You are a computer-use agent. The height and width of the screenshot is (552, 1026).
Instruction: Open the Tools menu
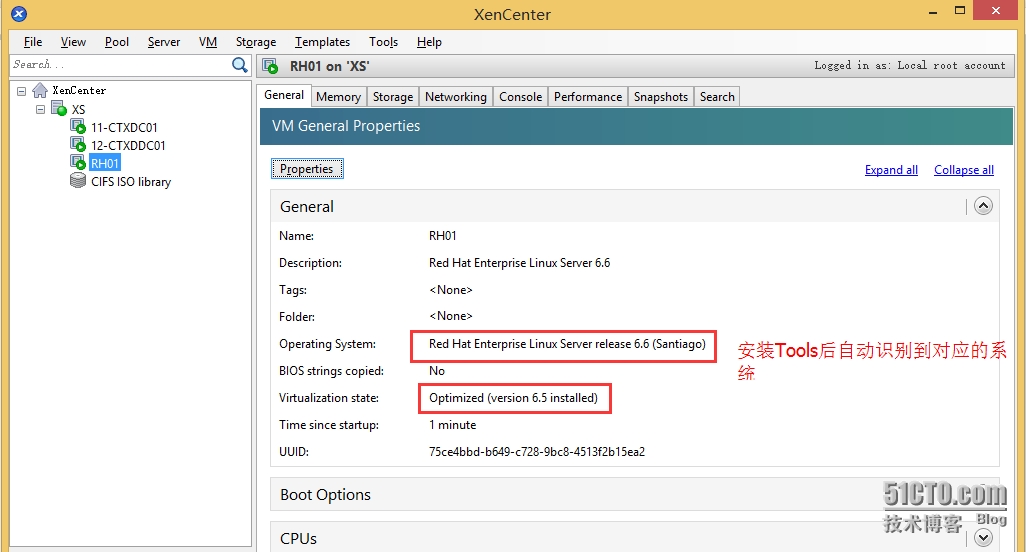(383, 42)
